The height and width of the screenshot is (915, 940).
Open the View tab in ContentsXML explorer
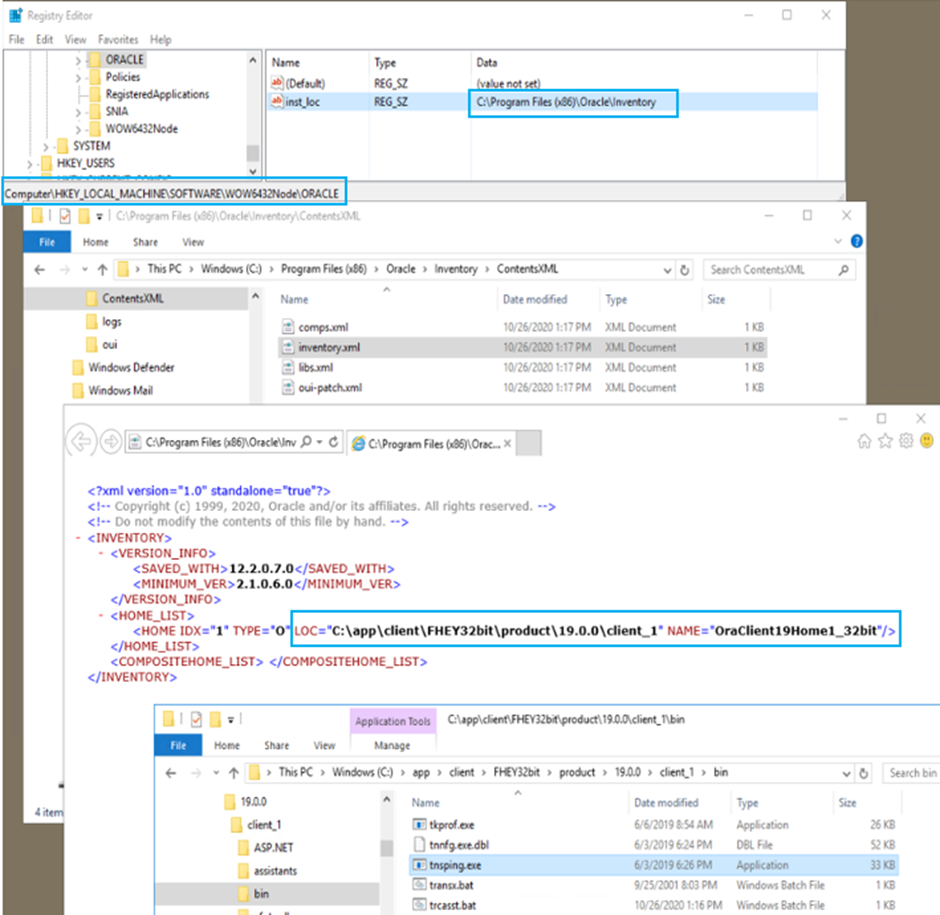click(x=193, y=242)
